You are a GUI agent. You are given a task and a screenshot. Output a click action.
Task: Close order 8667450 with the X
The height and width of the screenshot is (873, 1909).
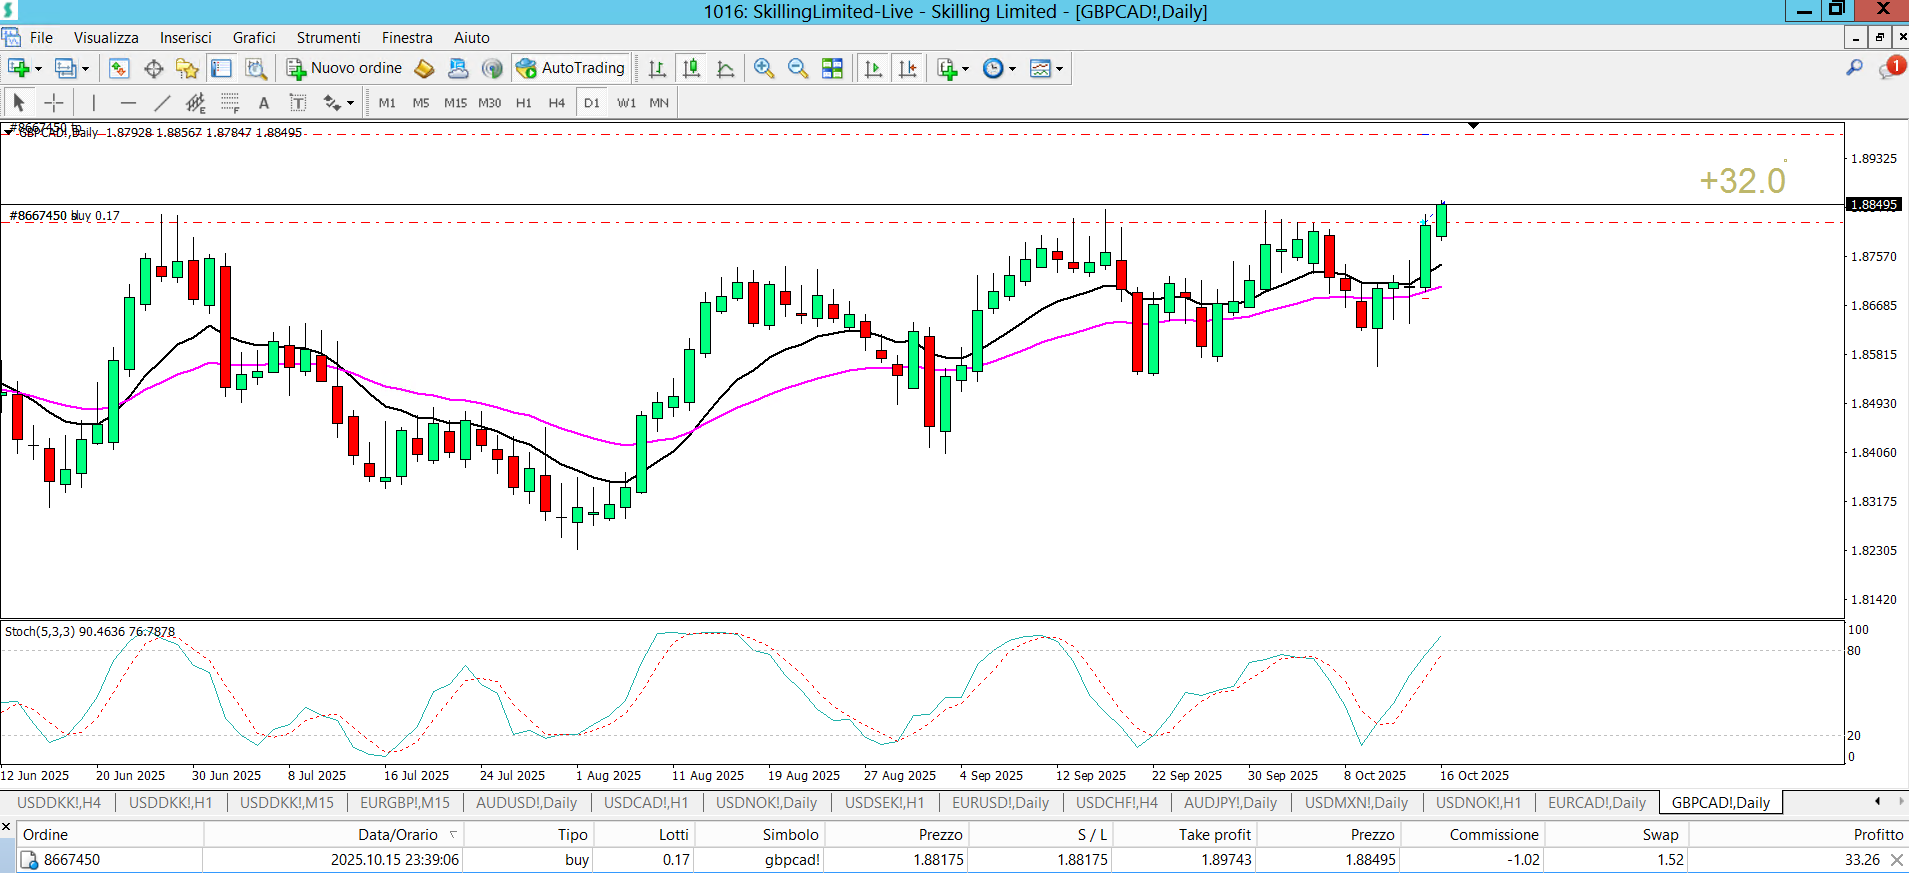click(1896, 860)
